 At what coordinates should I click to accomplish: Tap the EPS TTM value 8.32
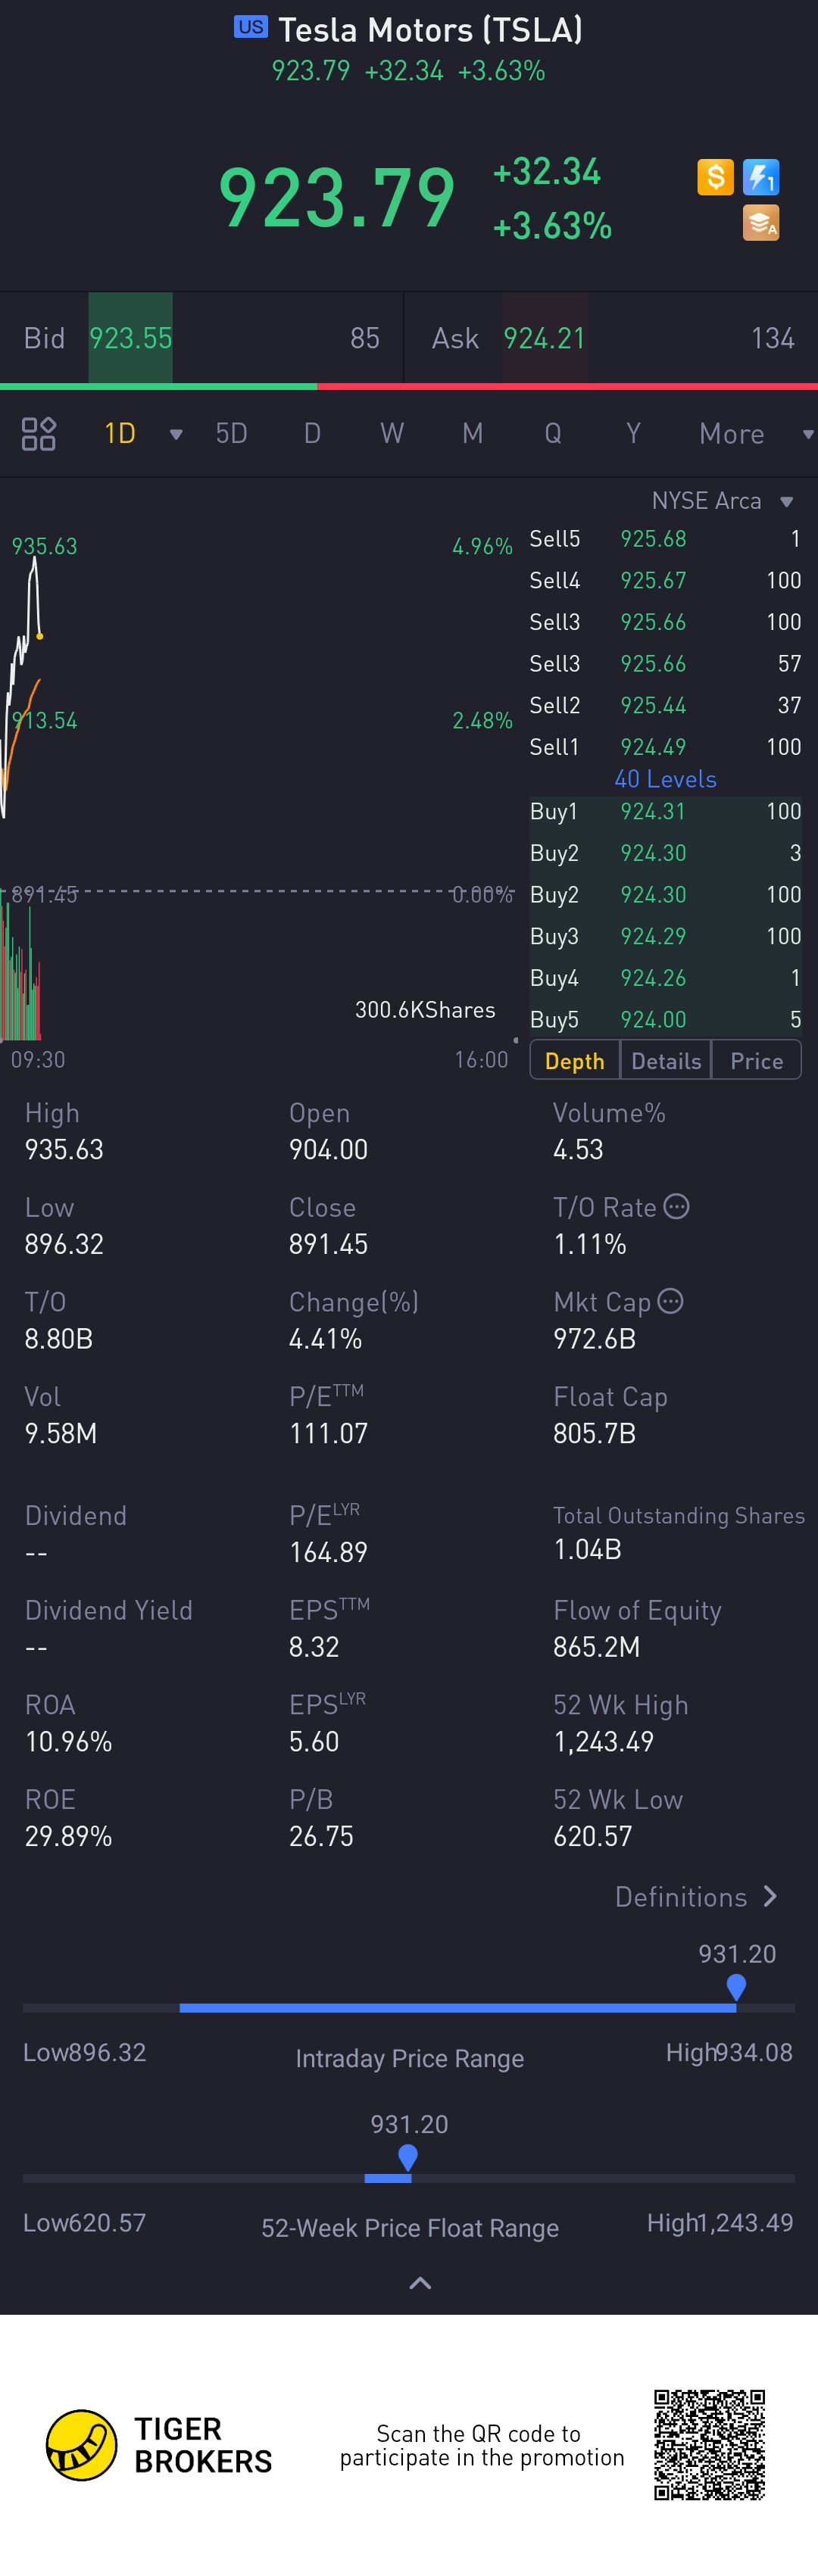(314, 1647)
